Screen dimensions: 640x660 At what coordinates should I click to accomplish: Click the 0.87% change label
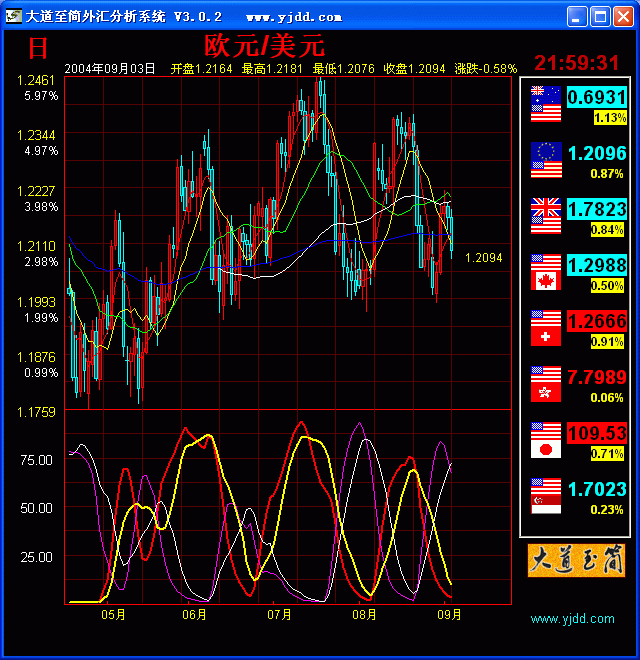[607, 173]
